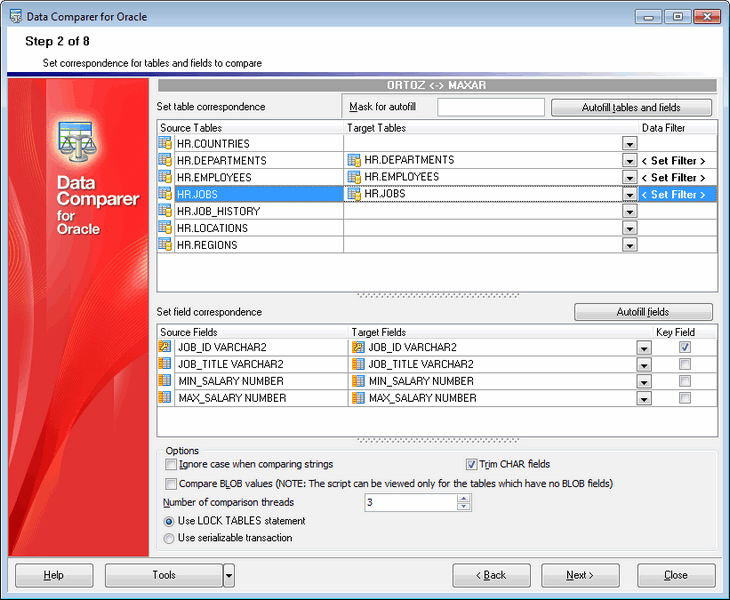Click the source MAX_SALARY field icon
The height and width of the screenshot is (600, 730).
tap(165, 397)
